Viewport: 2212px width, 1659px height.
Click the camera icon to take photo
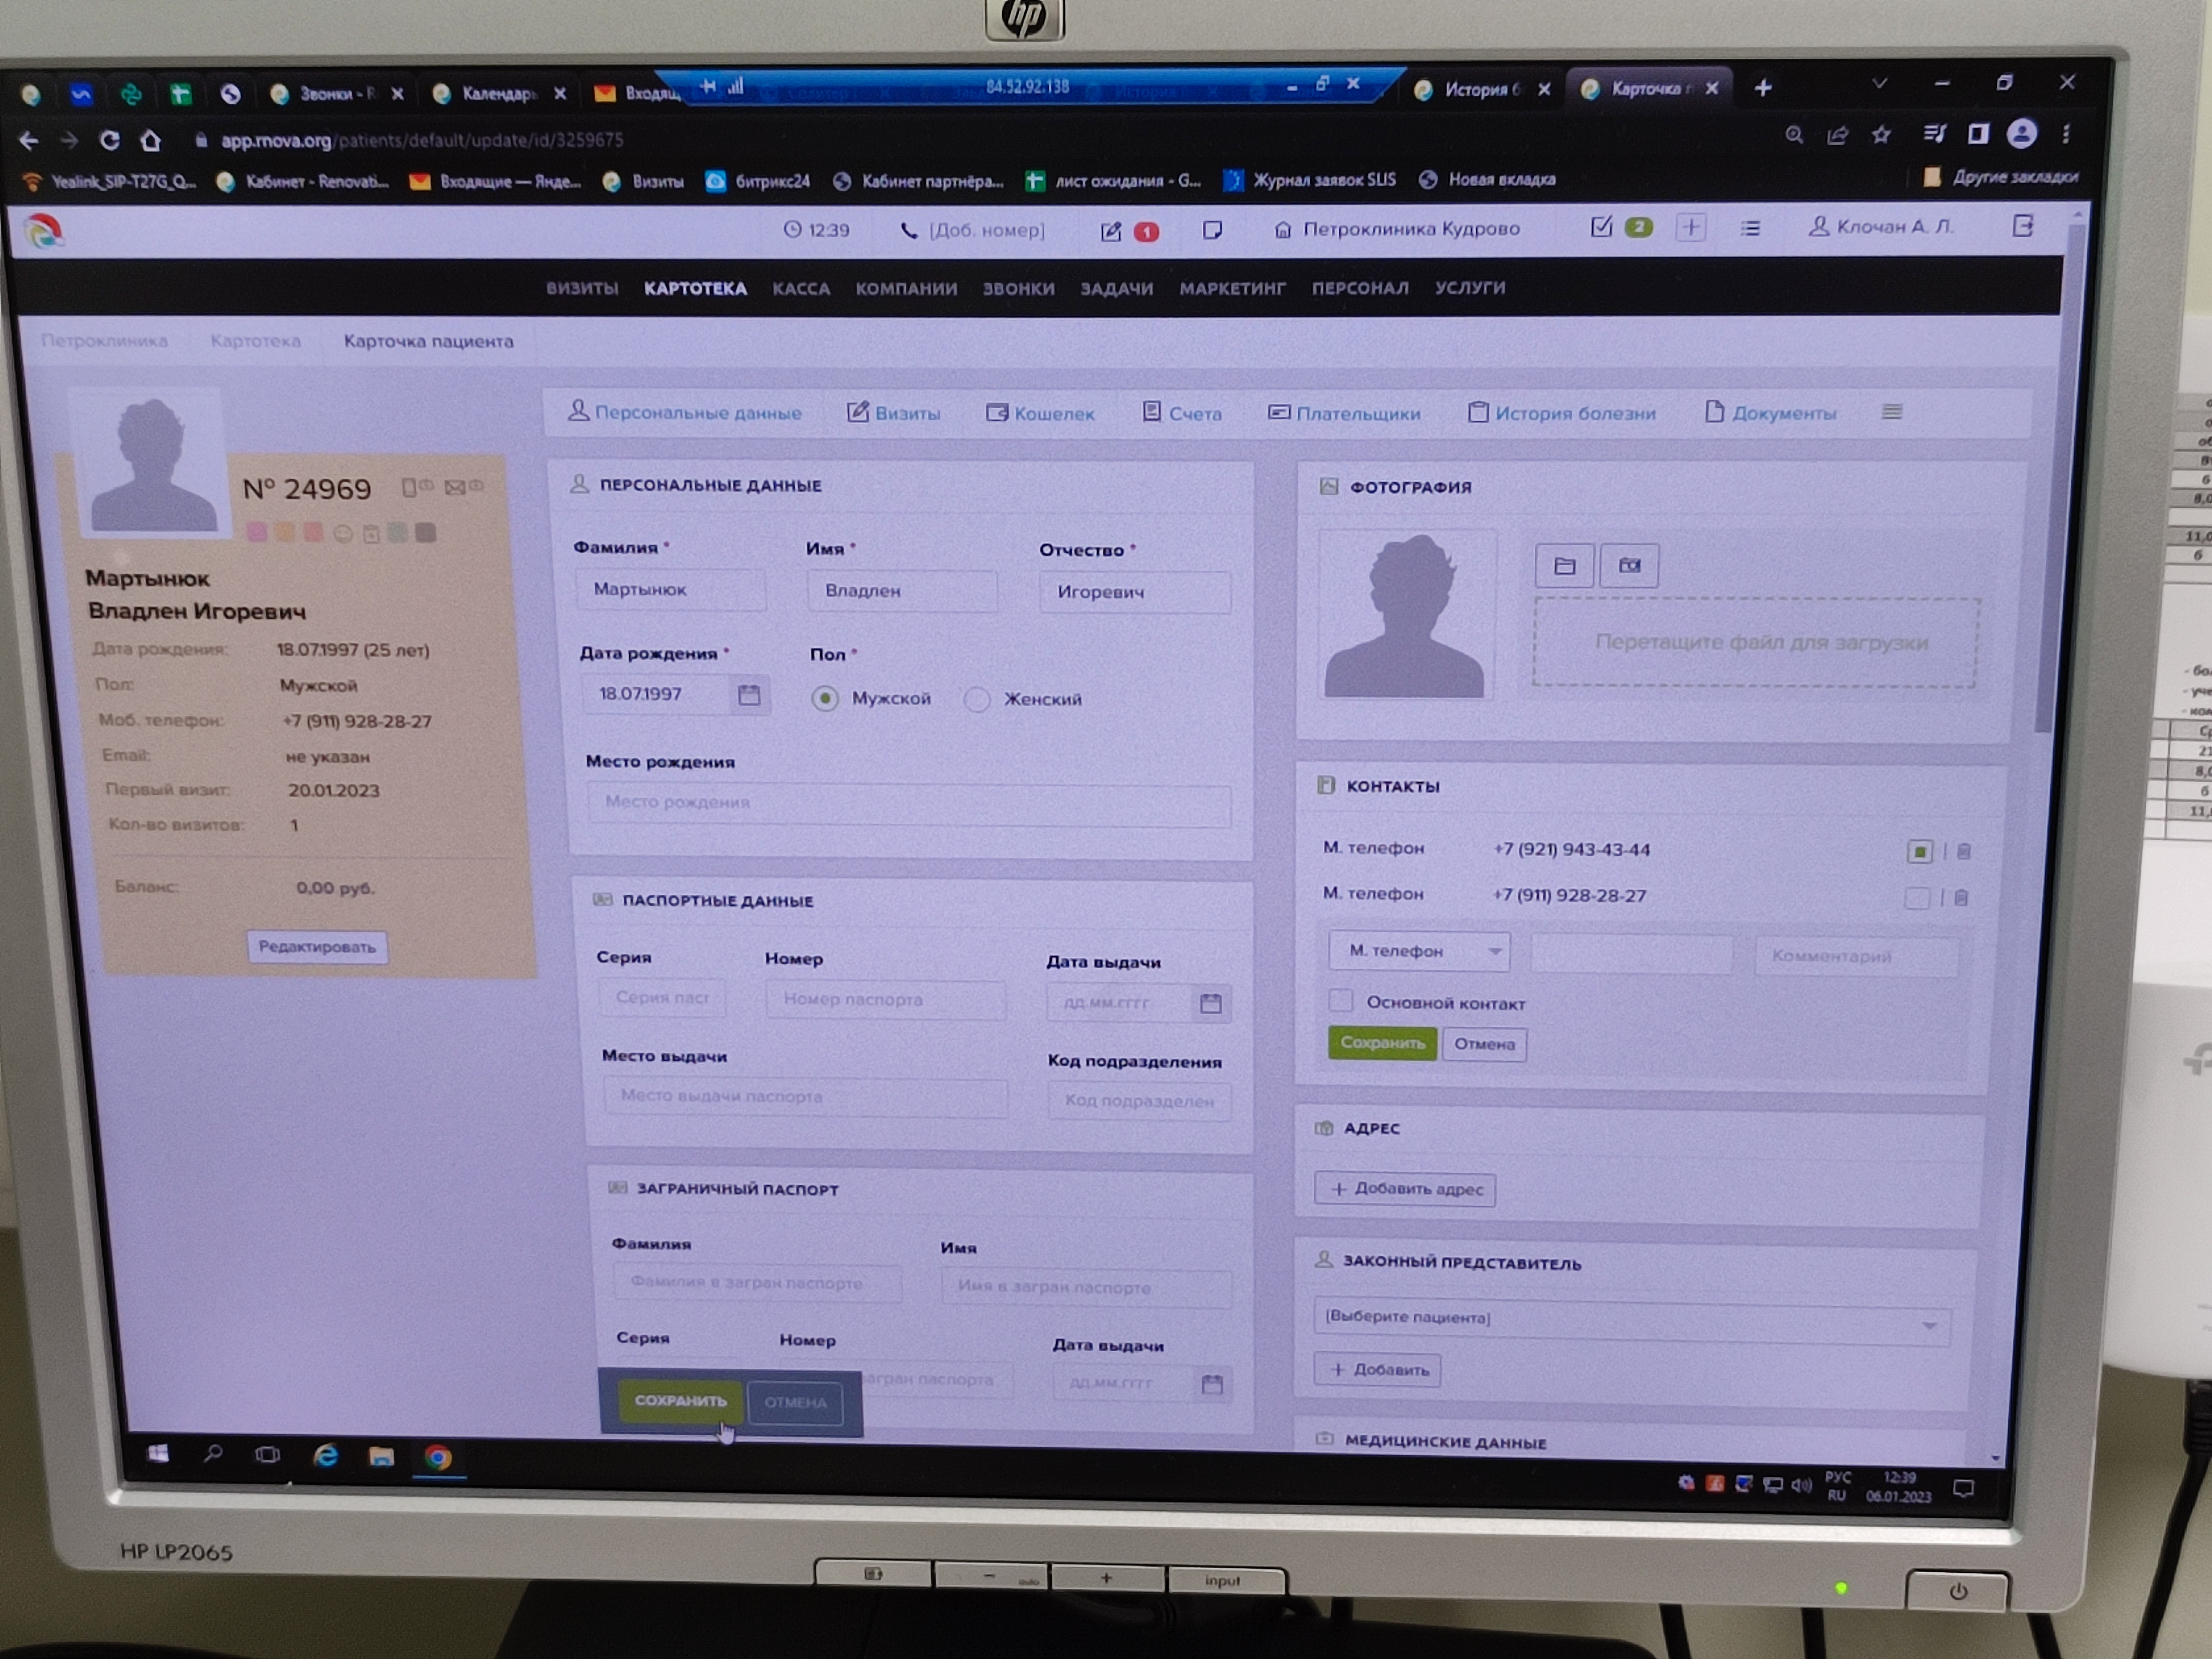pyautogui.click(x=1629, y=566)
